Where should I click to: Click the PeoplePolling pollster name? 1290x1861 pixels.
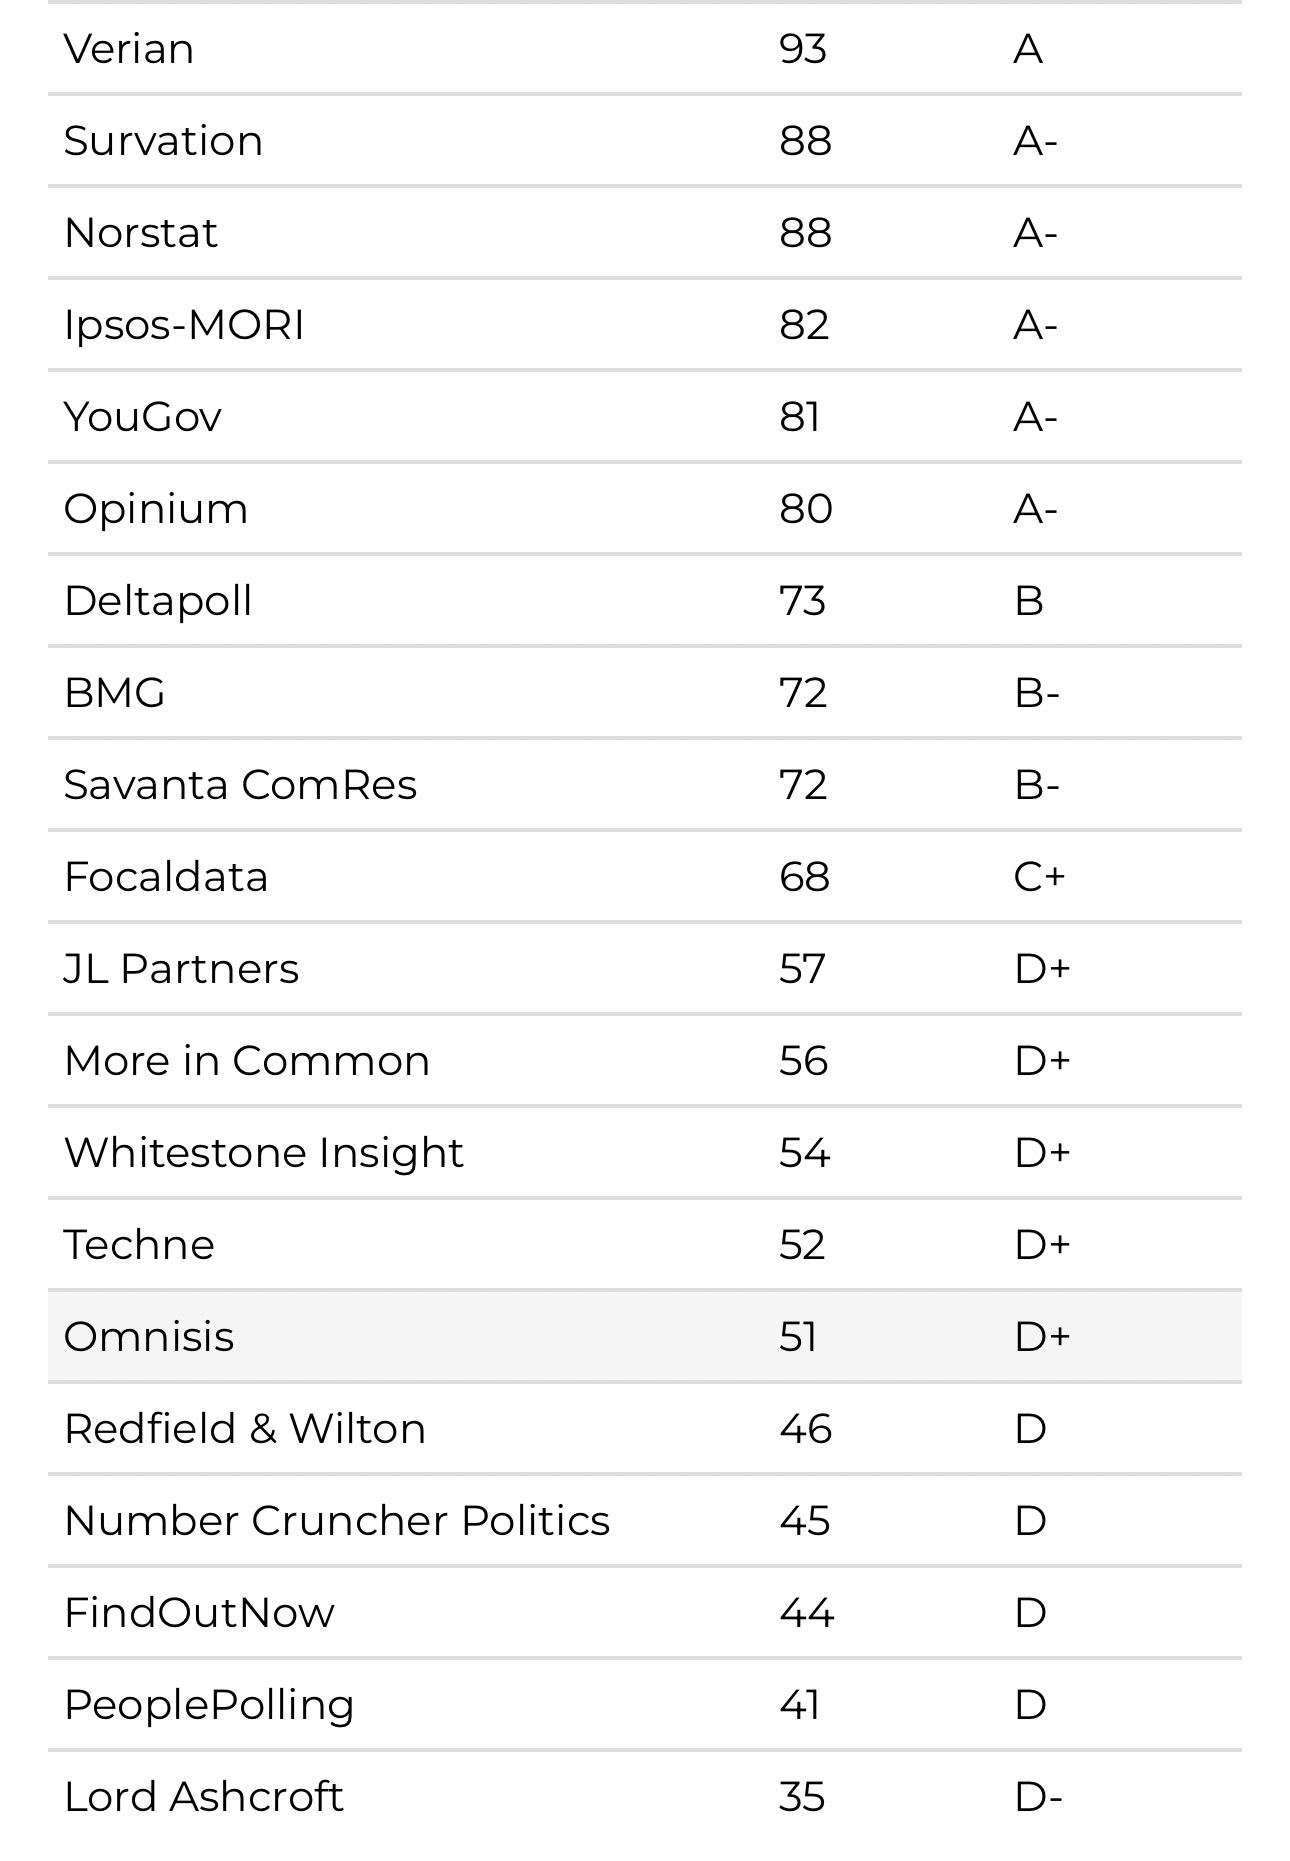coord(209,1705)
